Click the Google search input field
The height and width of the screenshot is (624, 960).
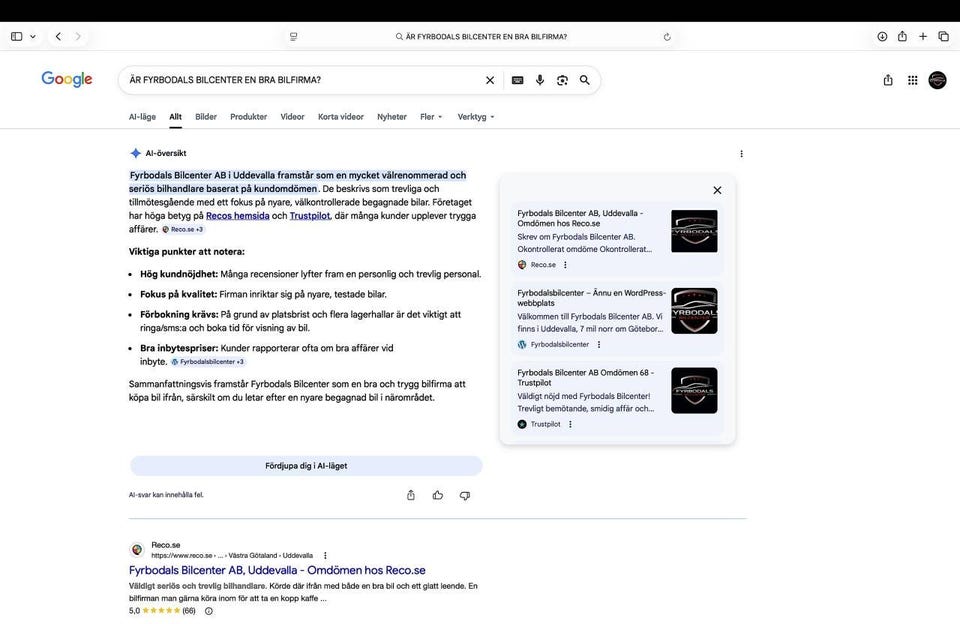point(300,80)
